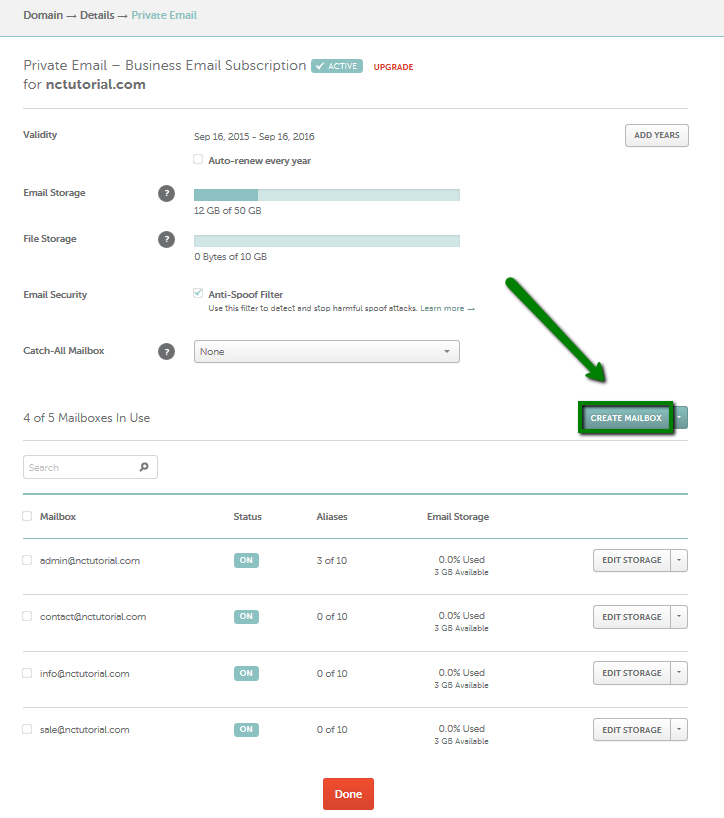Open the Learn more link
The width and height of the screenshot is (724, 818).
pyautogui.click(x=448, y=308)
